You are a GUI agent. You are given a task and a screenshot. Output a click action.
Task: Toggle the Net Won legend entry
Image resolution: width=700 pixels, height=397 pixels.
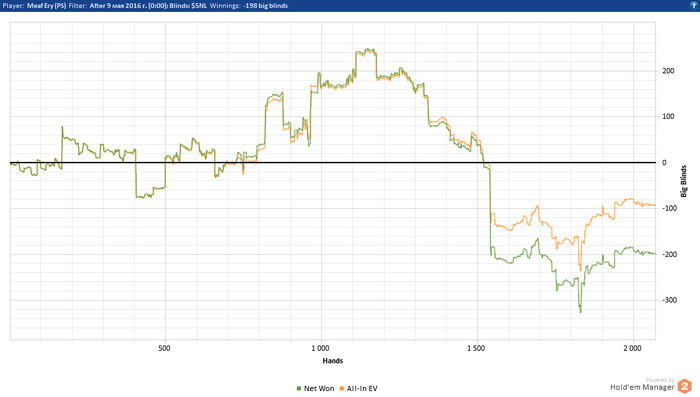[x=315, y=389]
